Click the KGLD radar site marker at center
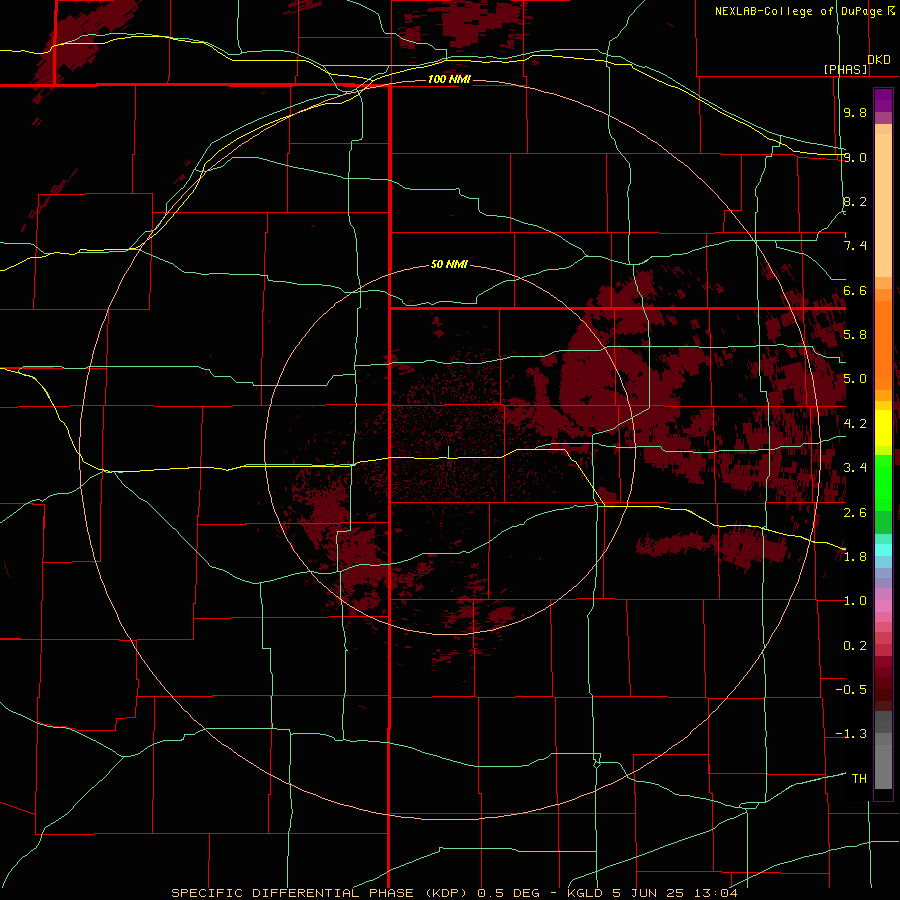900x900 pixels. pos(449,452)
